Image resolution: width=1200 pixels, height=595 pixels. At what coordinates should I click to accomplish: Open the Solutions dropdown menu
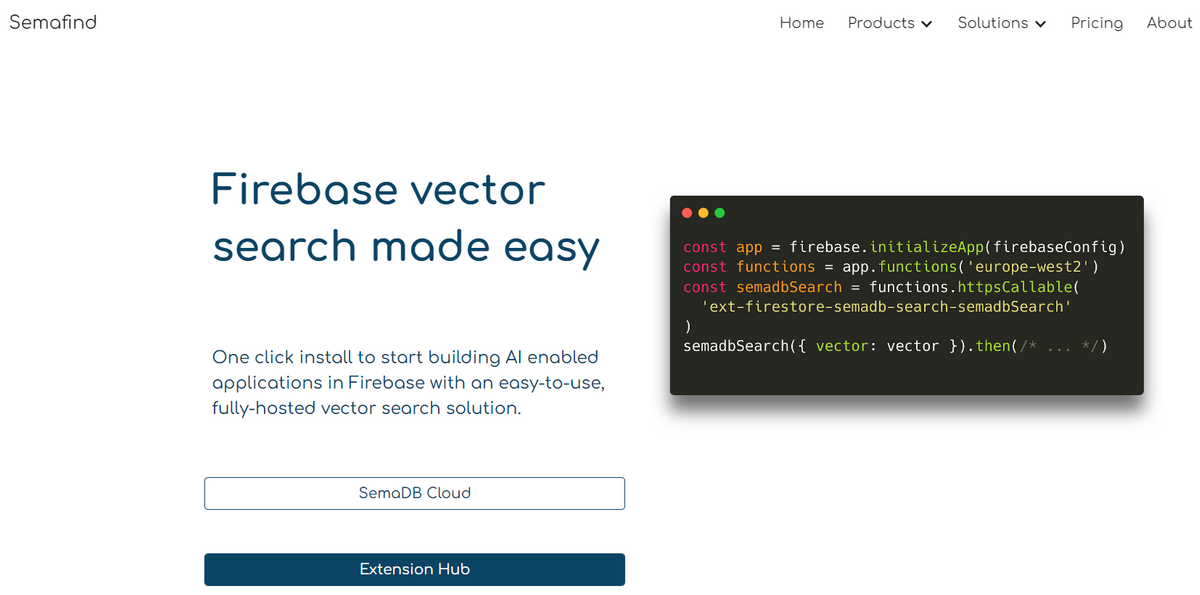point(993,22)
